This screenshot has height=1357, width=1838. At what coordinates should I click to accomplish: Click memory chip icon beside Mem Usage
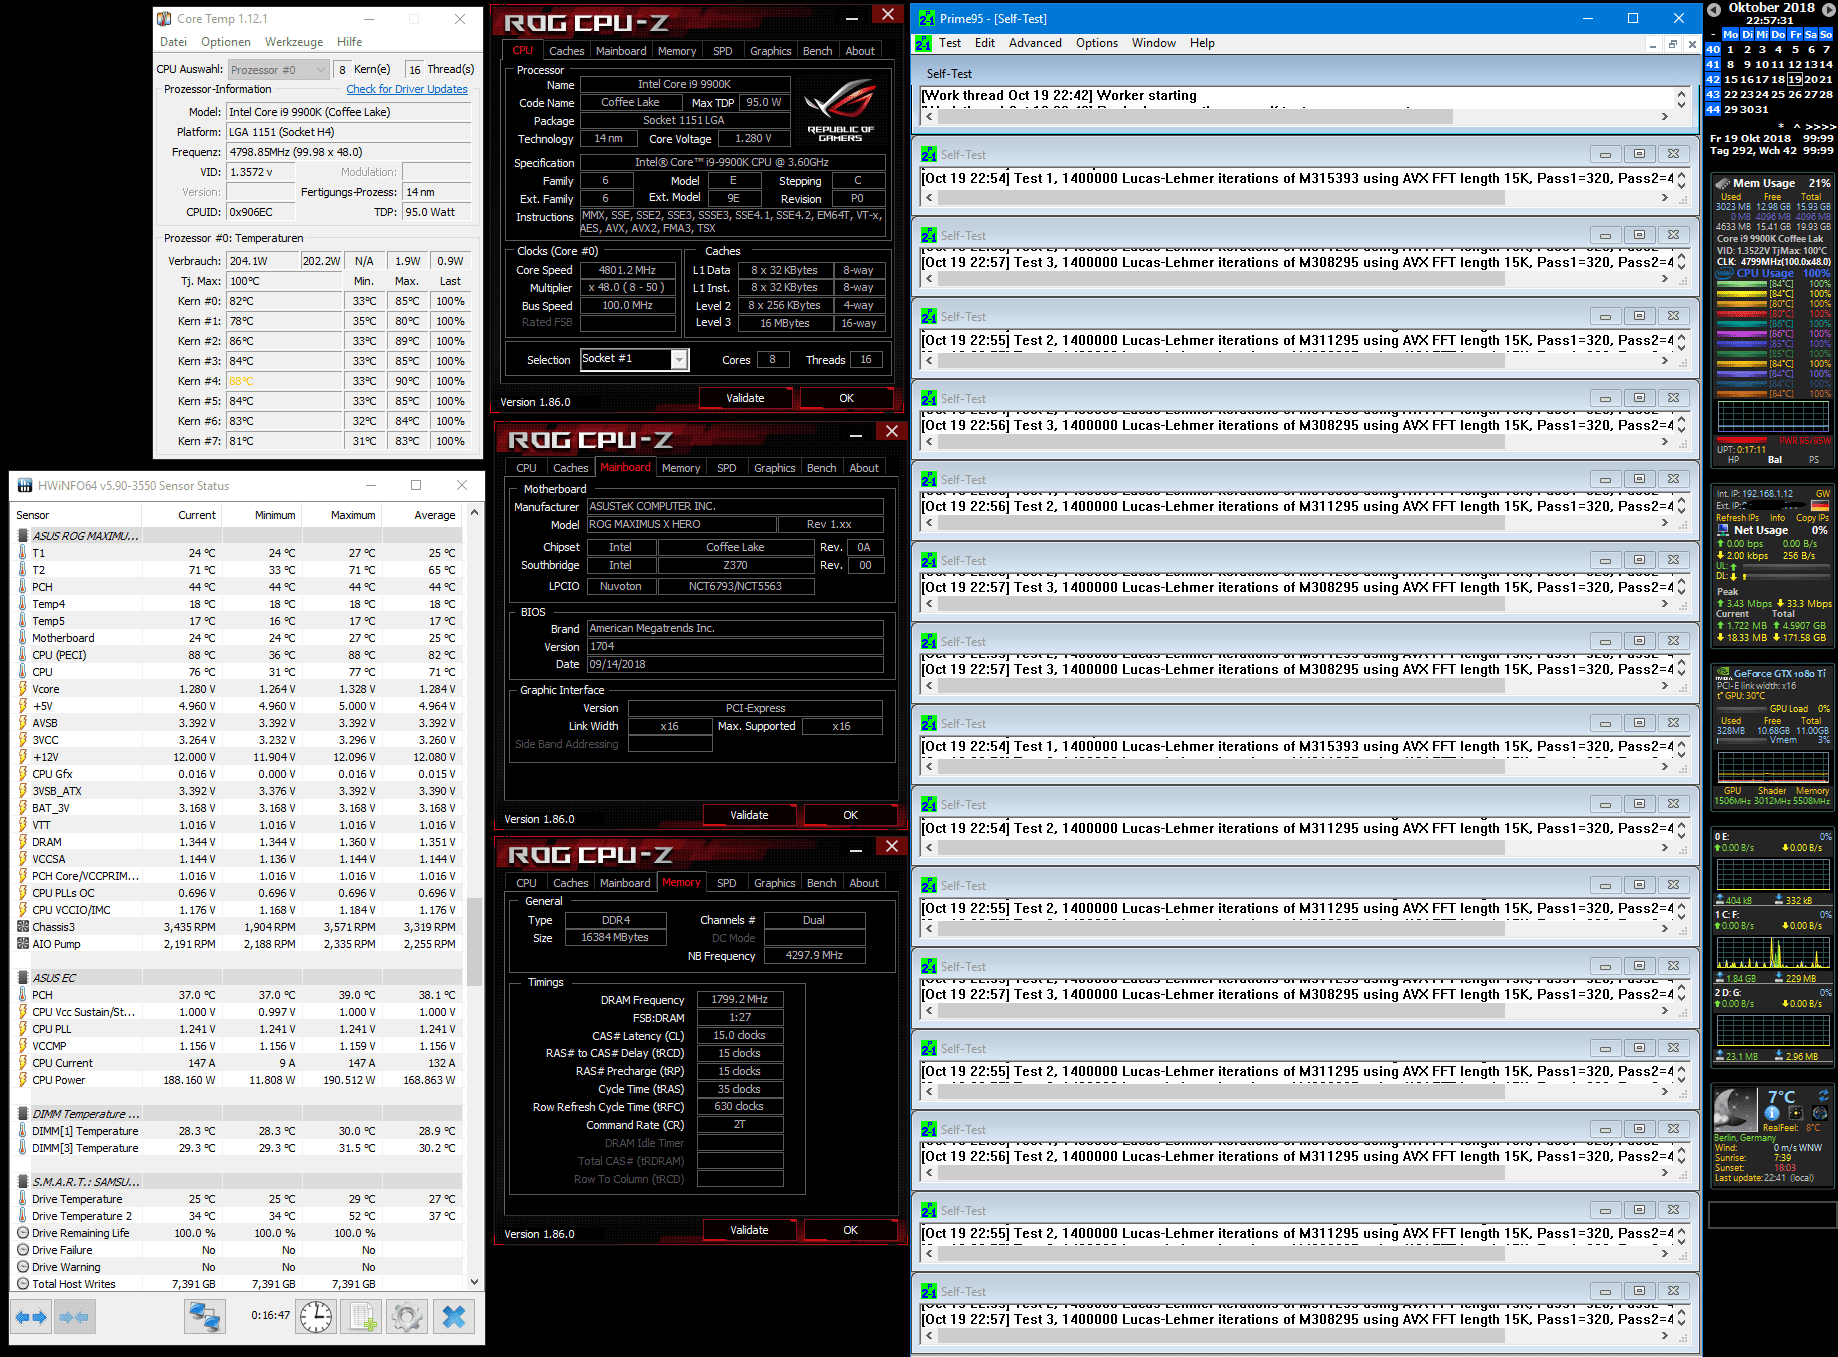[x=1722, y=184]
